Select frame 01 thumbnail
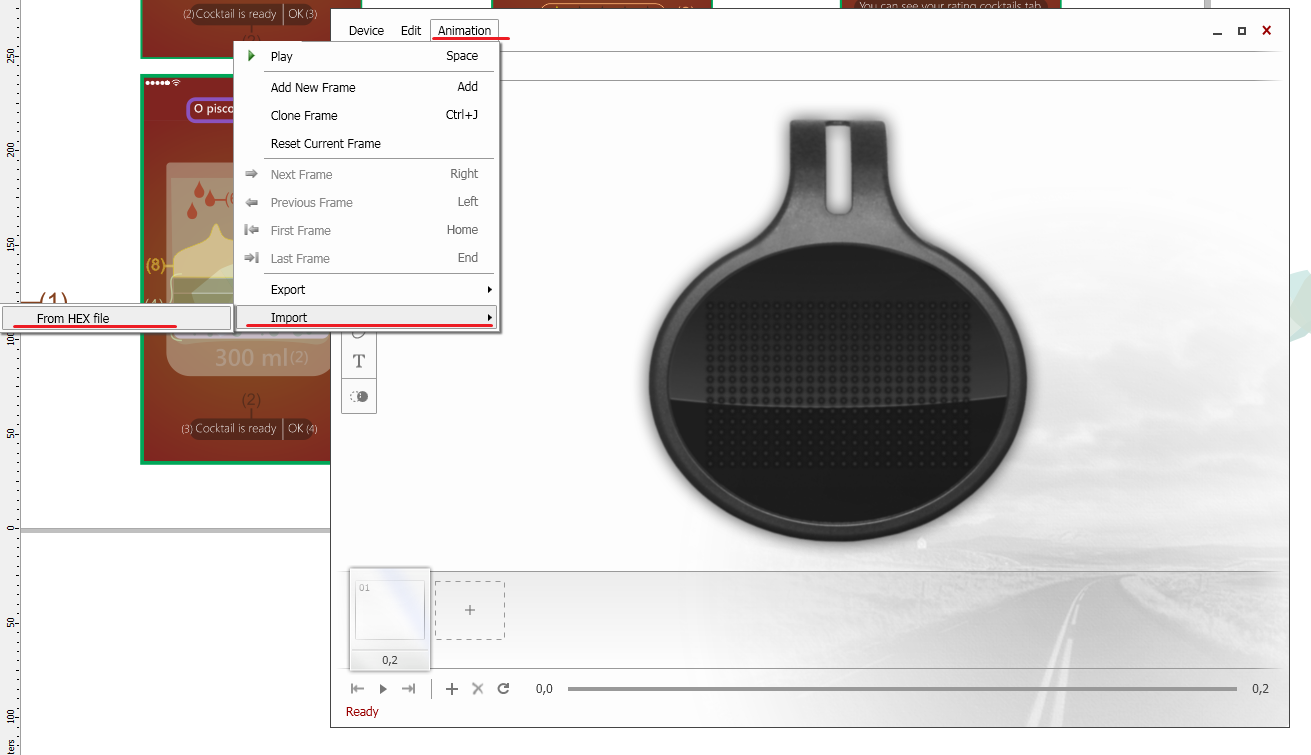The width and height of the screenshot is (1311, 755). click(x=390, y=610)
